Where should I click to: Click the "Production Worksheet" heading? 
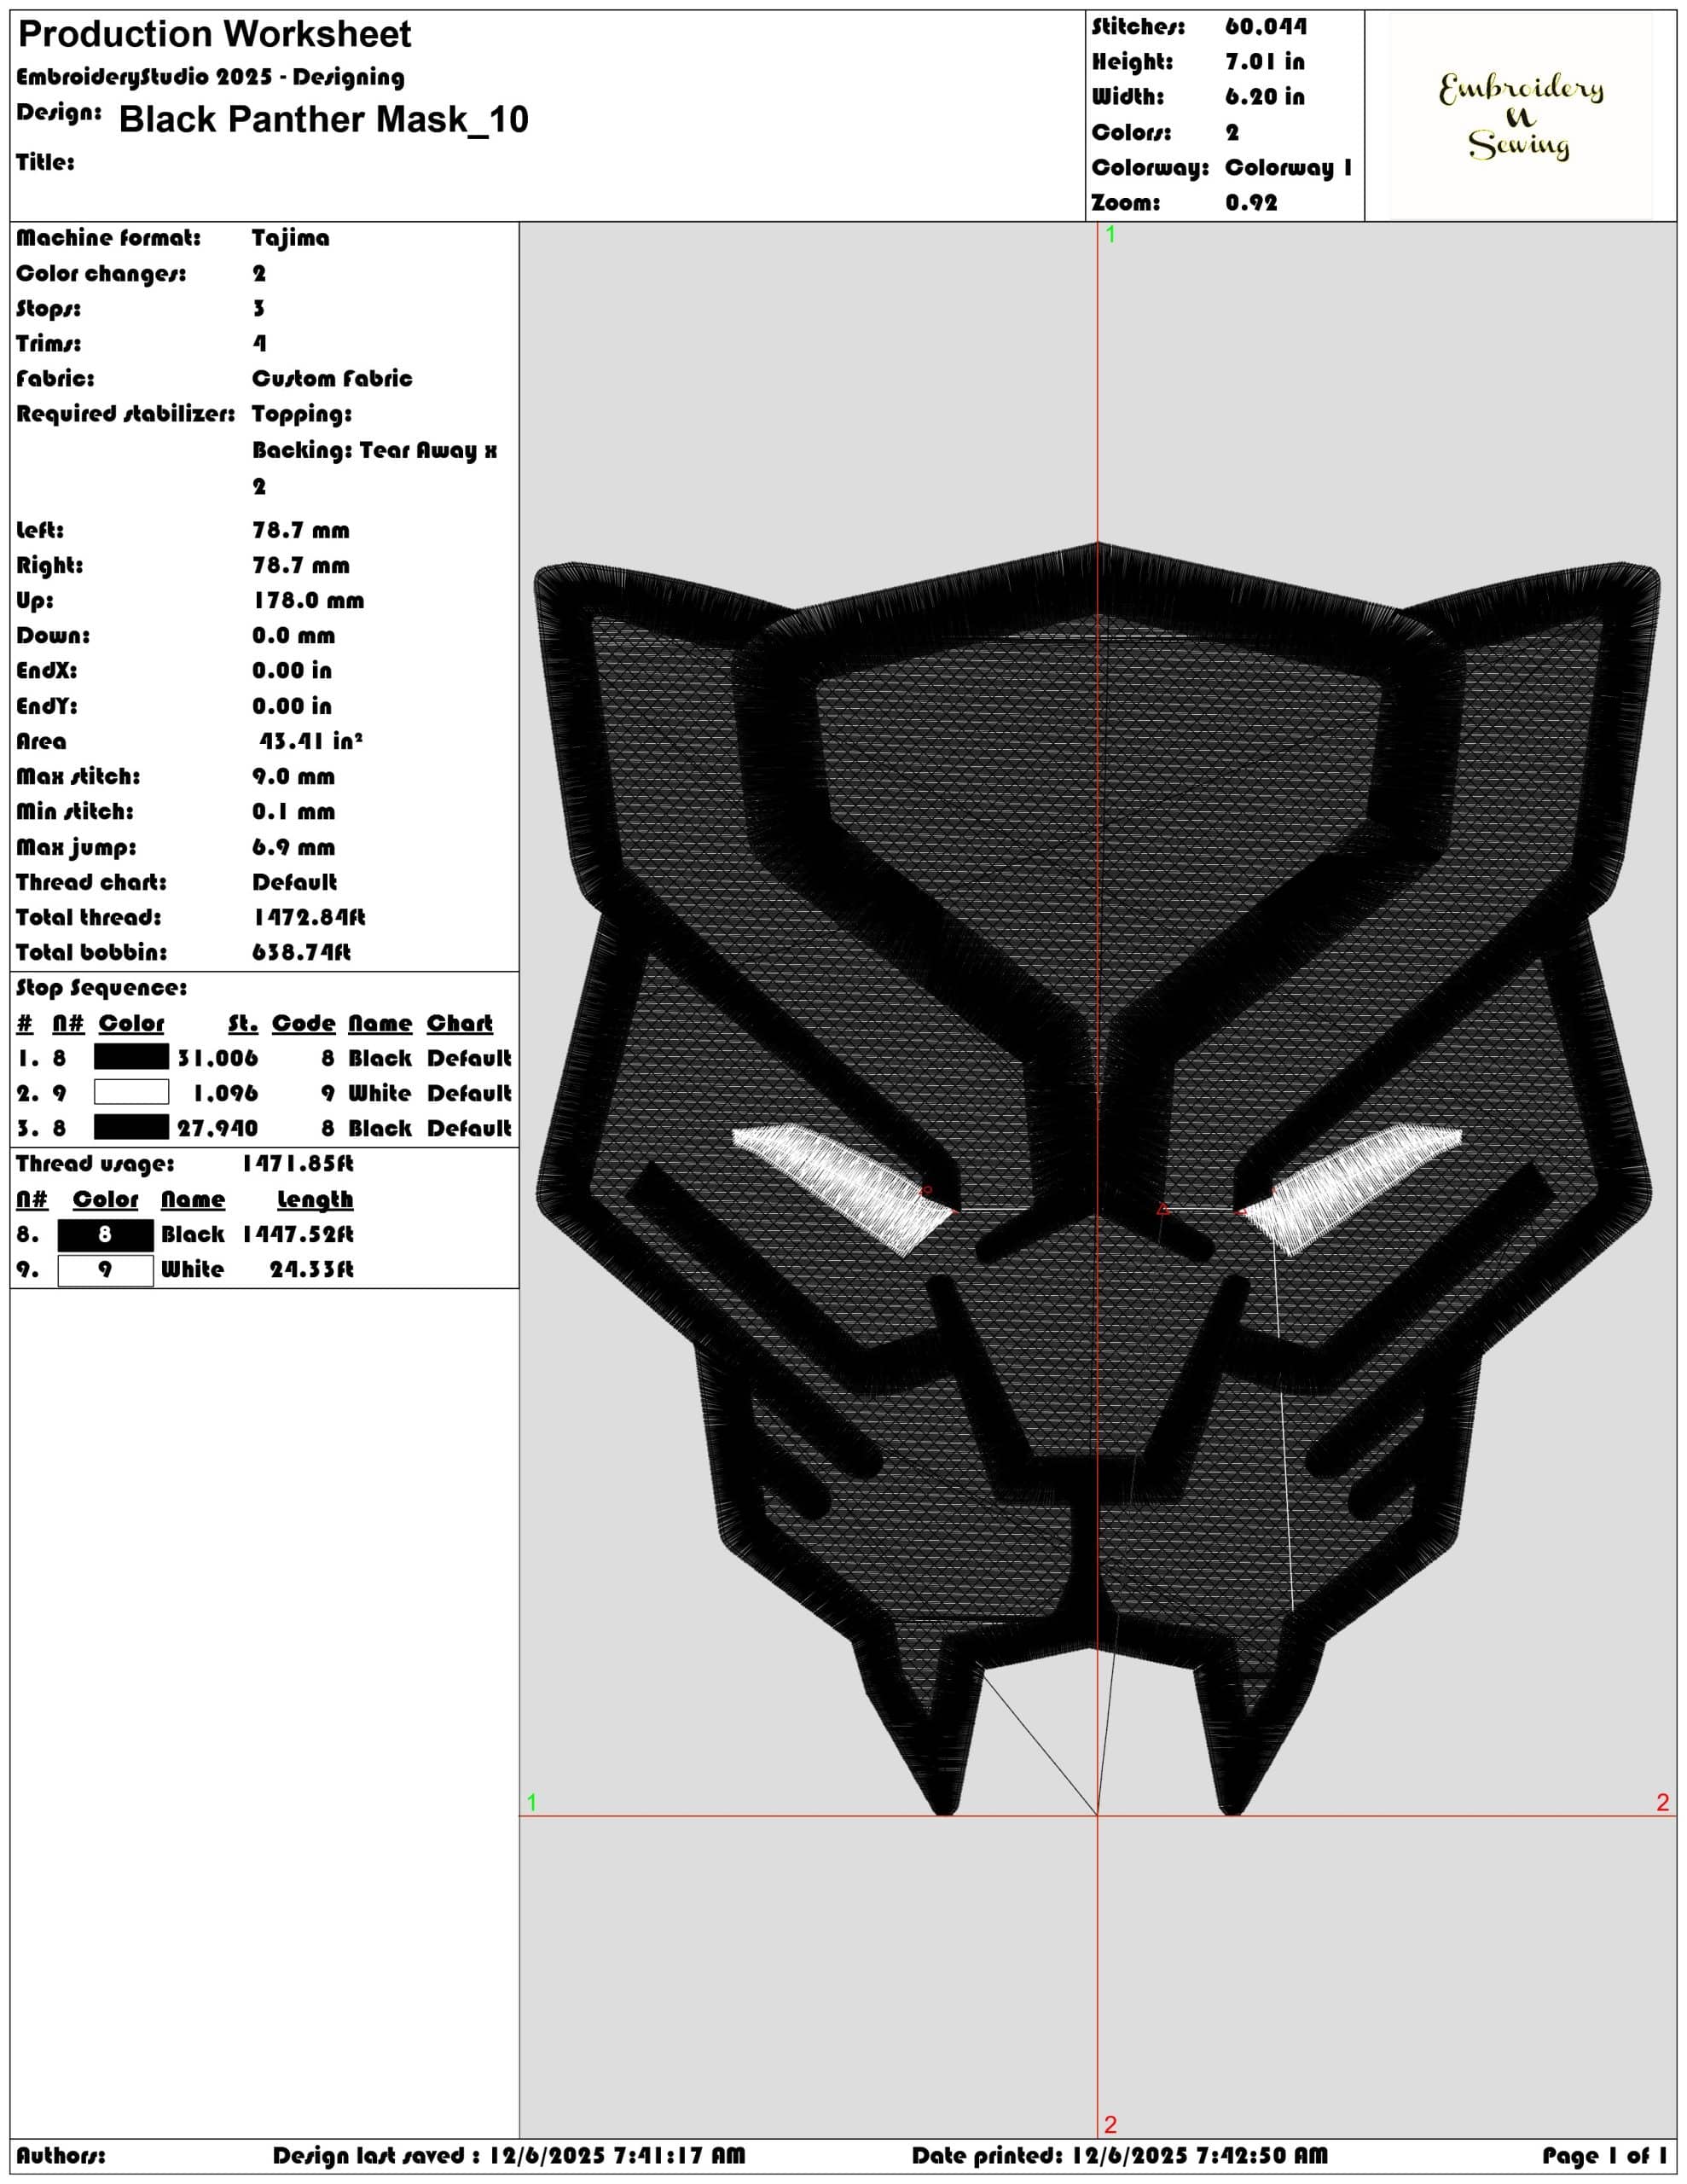[x=214, y=35]
